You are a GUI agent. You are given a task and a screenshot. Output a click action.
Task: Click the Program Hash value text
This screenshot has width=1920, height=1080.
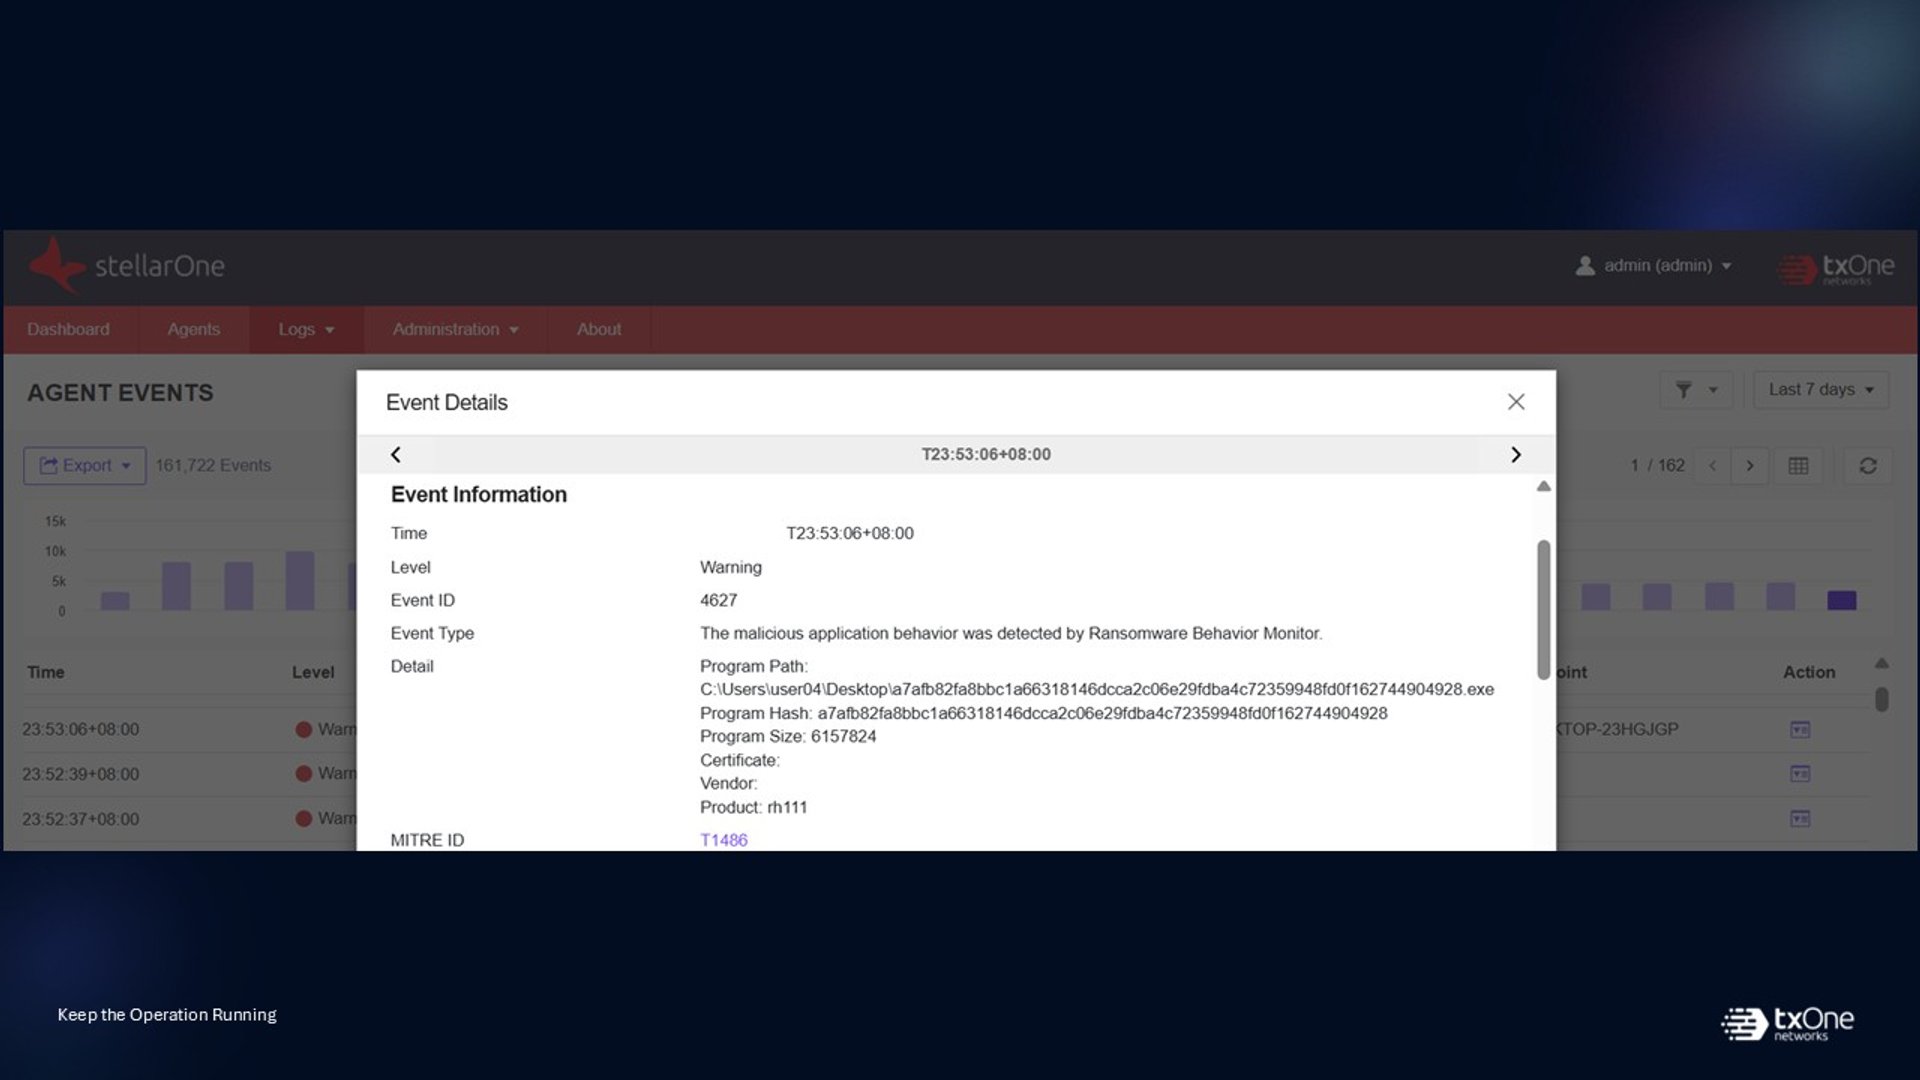pyautogui.click(x=1102, y=714)
